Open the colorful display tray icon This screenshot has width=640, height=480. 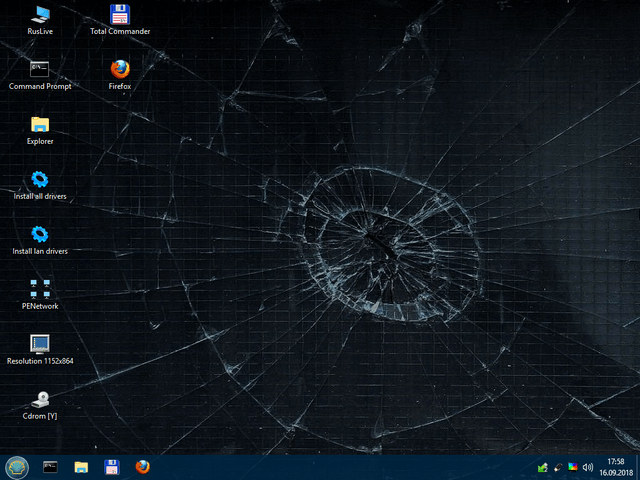[572, 467]
